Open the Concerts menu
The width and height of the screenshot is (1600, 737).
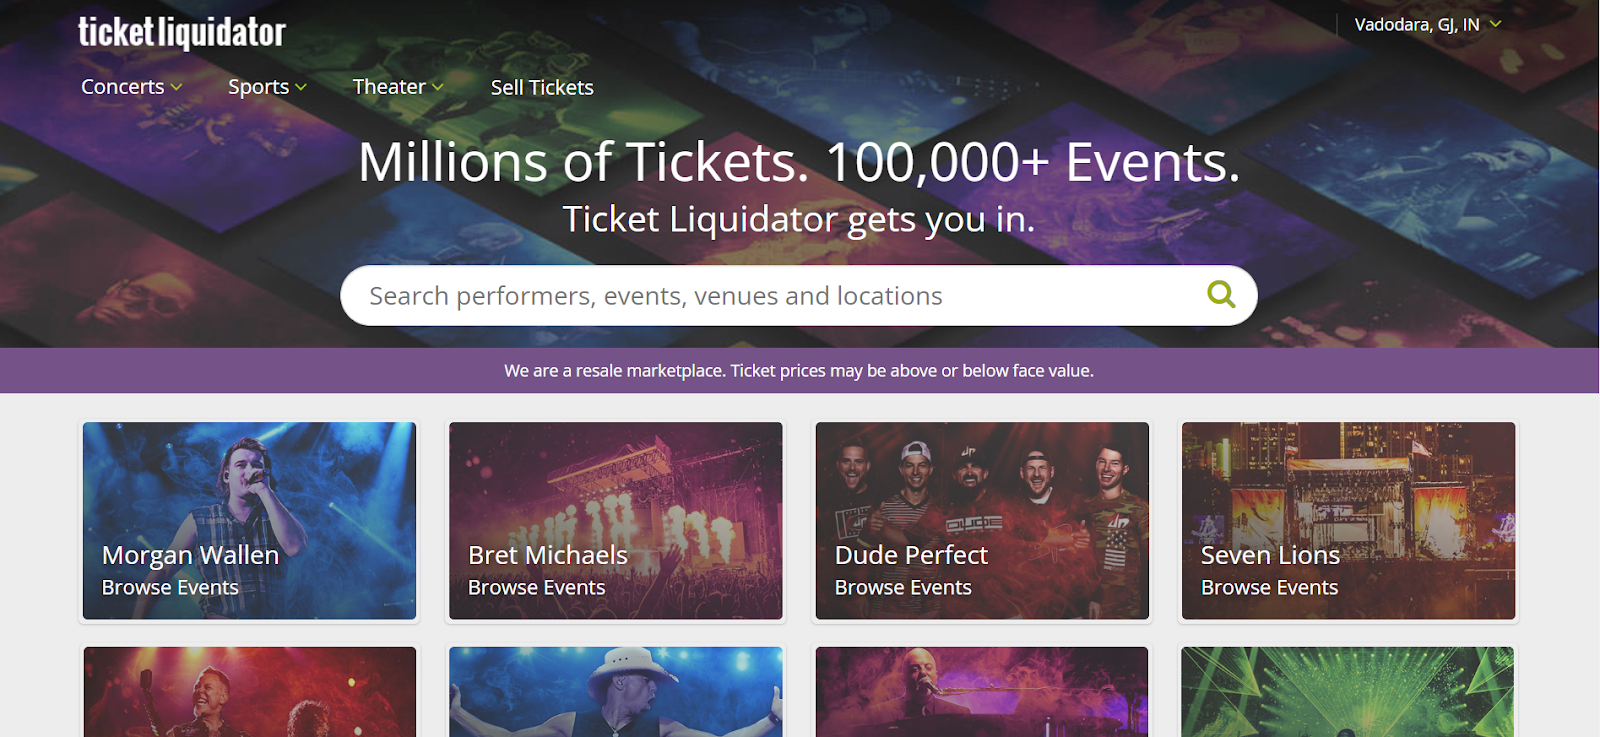click(x=123, y=87)
